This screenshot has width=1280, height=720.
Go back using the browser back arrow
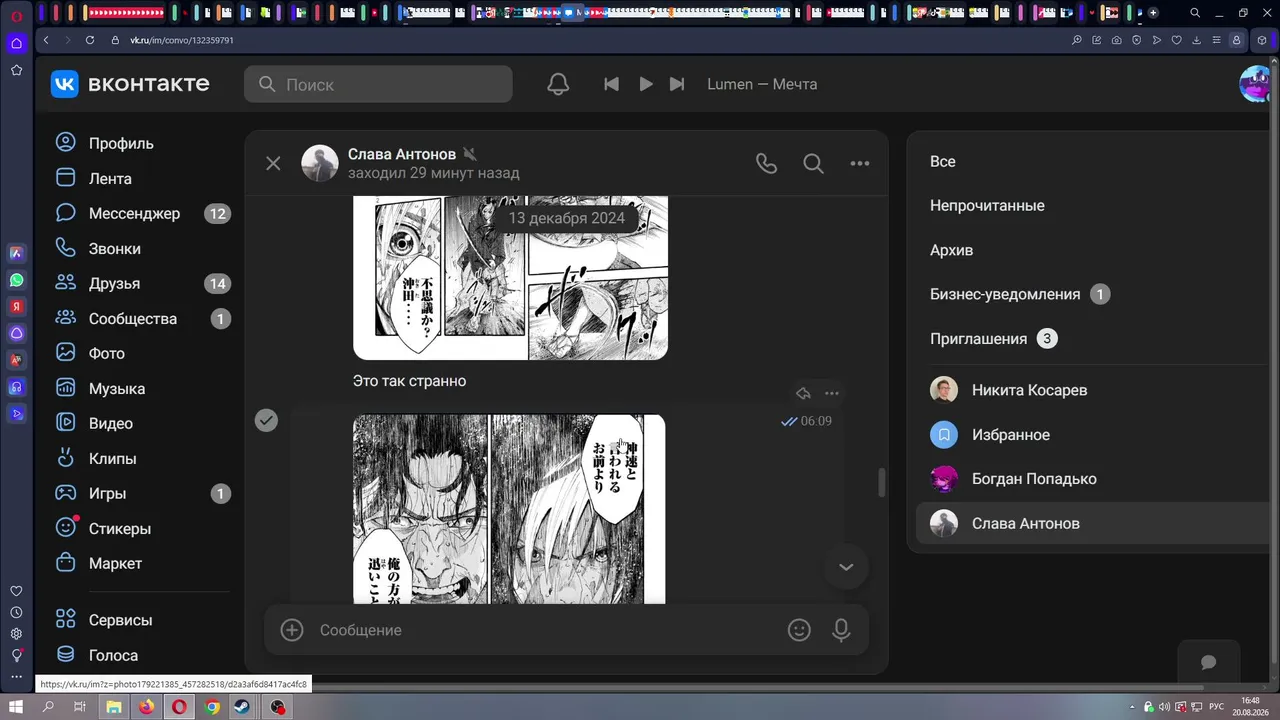46,40
